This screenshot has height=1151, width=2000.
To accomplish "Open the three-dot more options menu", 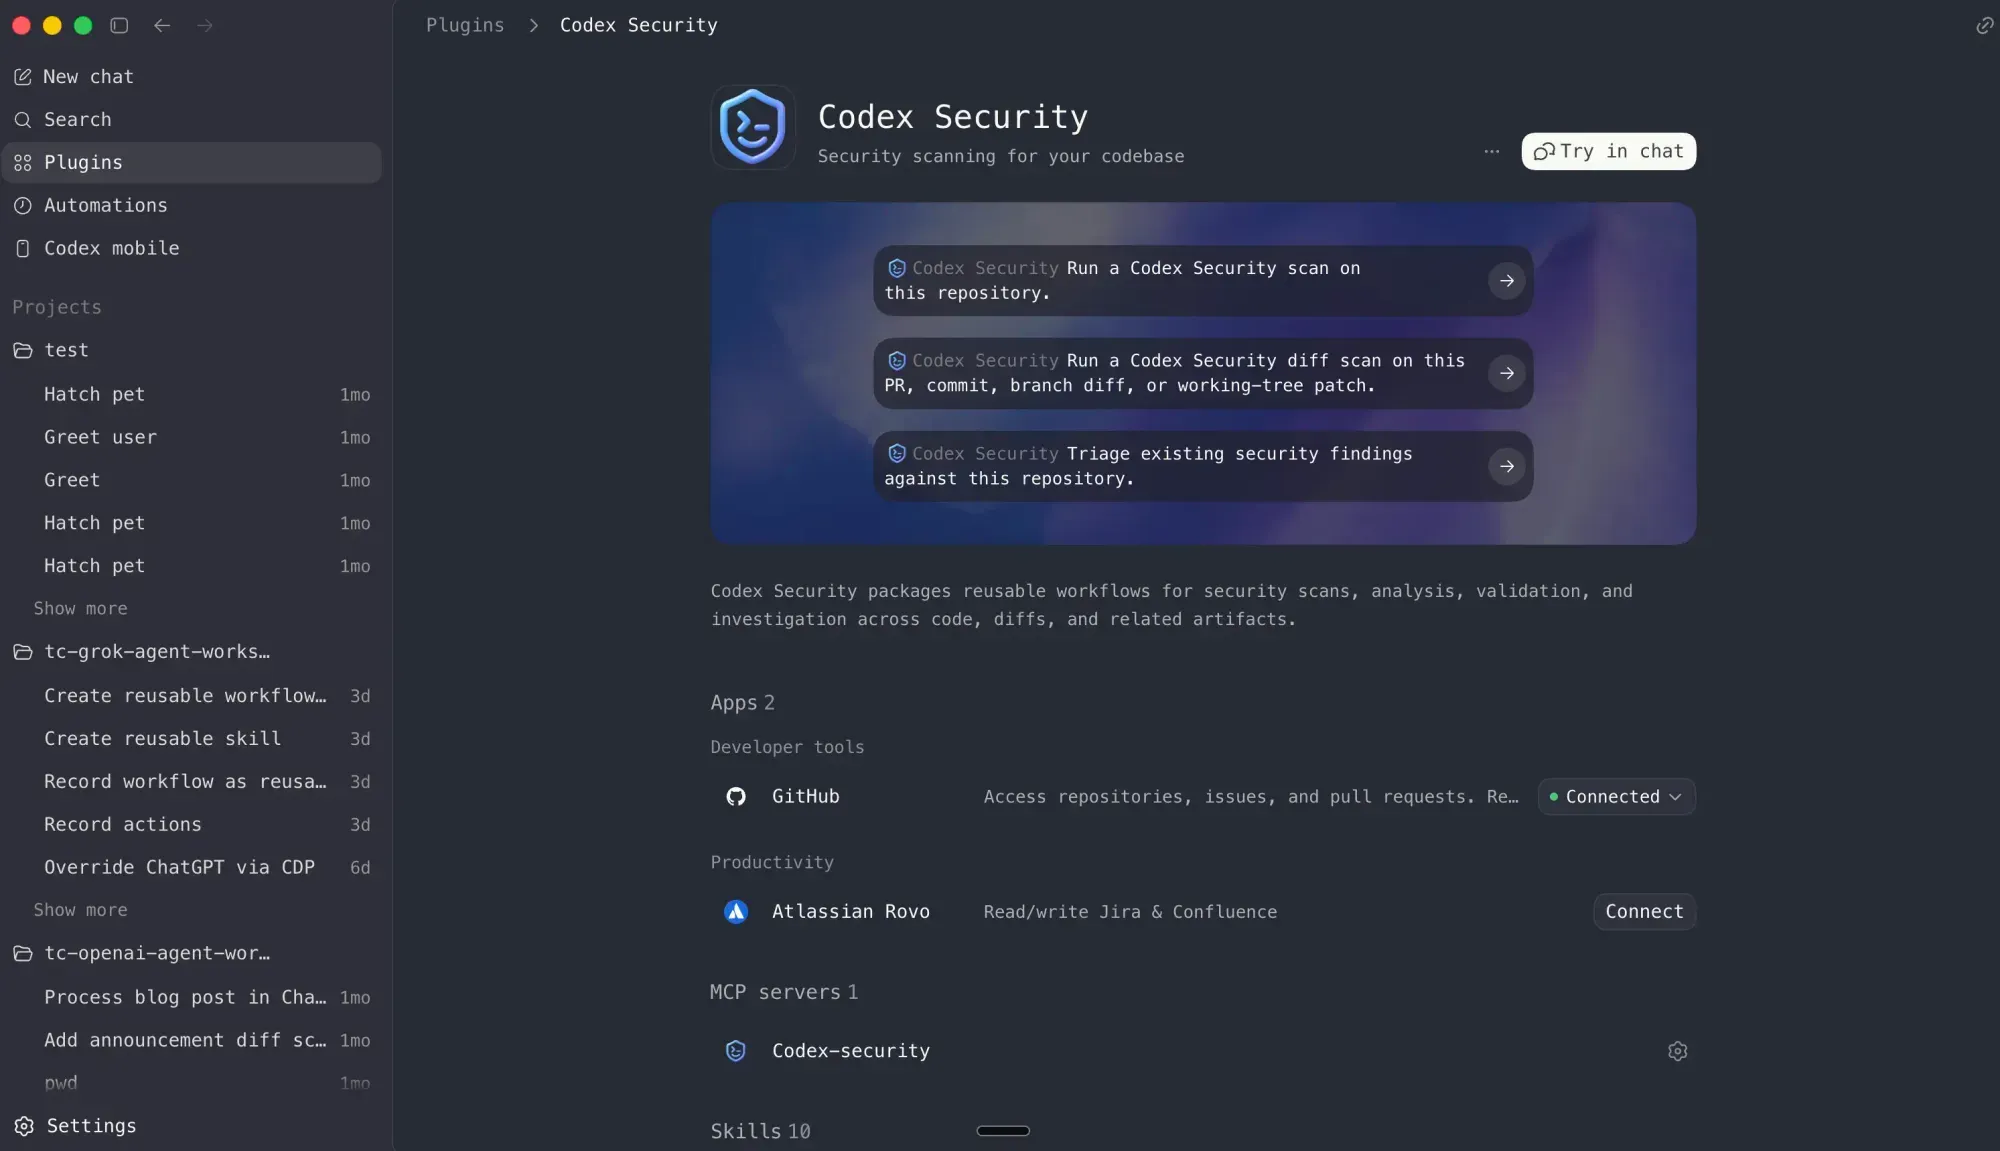I will click(x=1491, y=151).
